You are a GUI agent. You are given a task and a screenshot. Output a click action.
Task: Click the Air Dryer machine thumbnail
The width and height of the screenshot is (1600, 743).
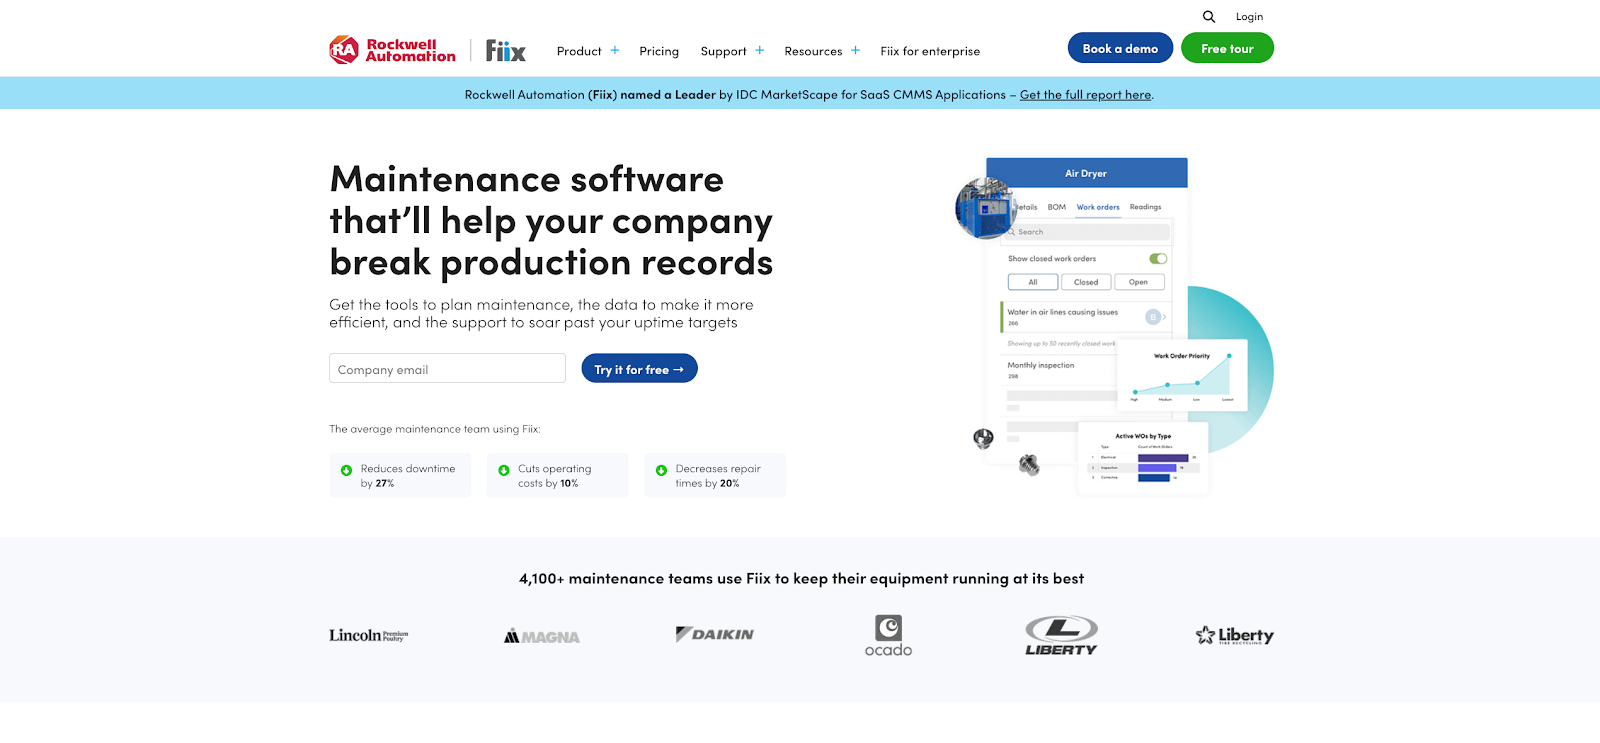tap(986, 208)
